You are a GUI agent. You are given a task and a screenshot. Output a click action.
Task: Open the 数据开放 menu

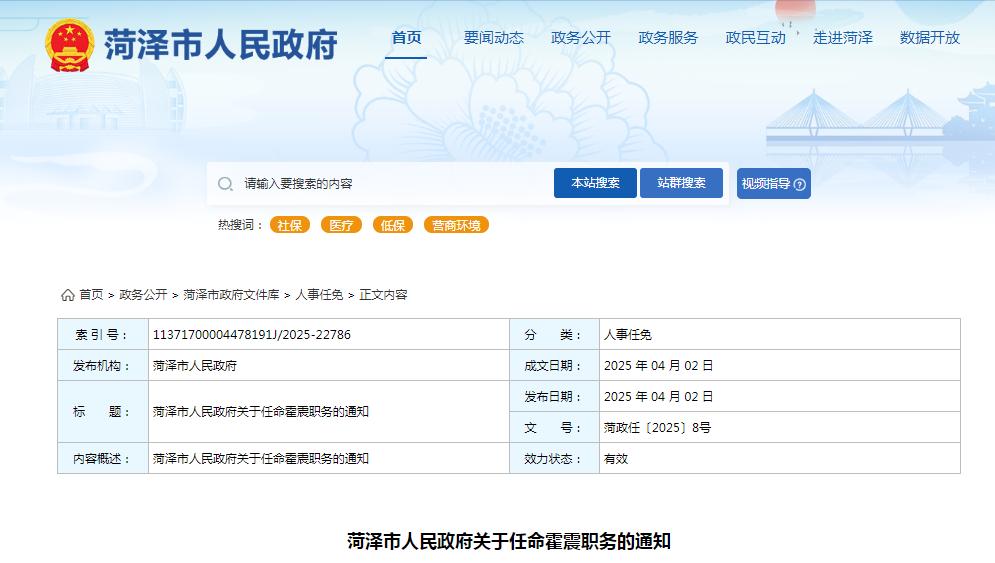(930, 38)
